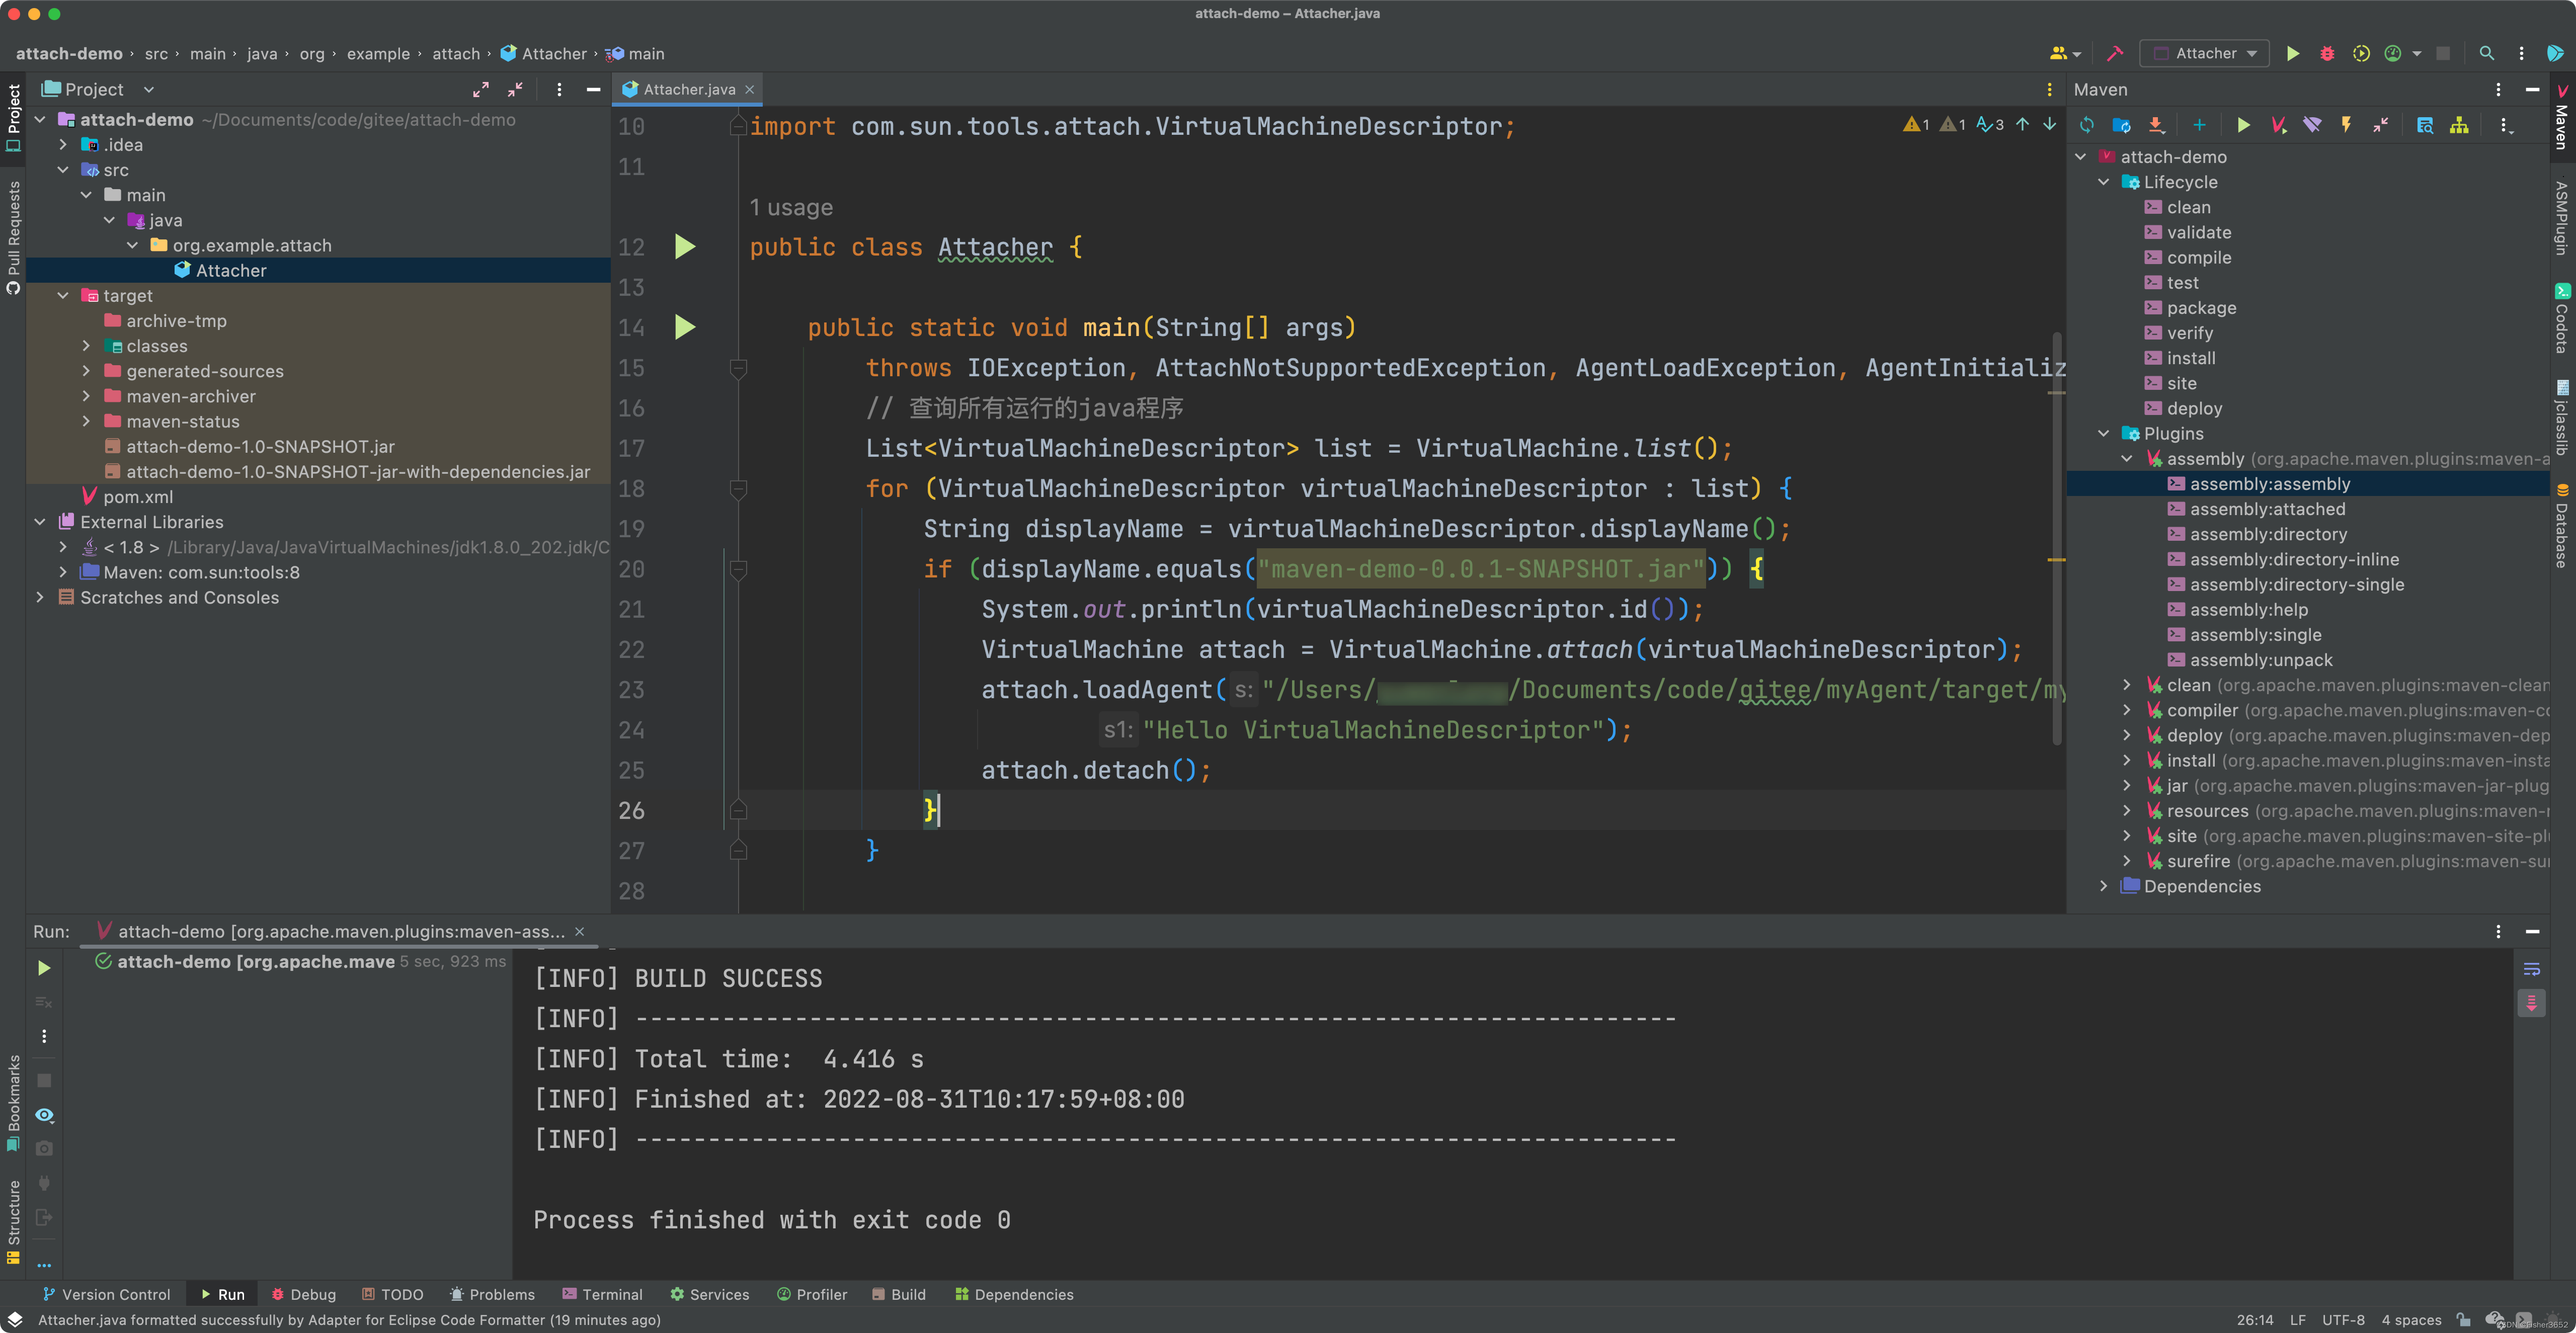Select the assembly:single Maven goal

pos(2255,635)
